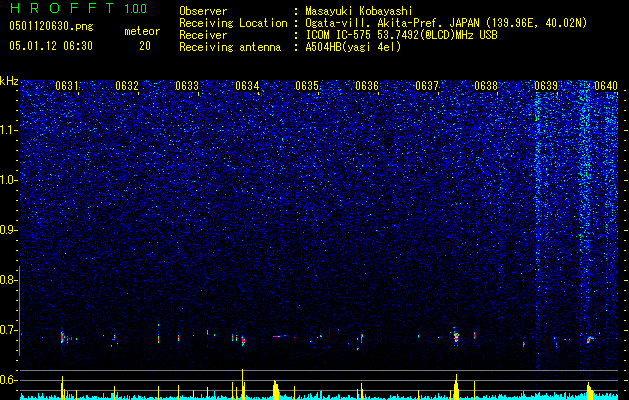Click the 0.9 kHz axis label
Image resolution: width=629 pixels, height=400 pixels.
[x=9, y=230]
